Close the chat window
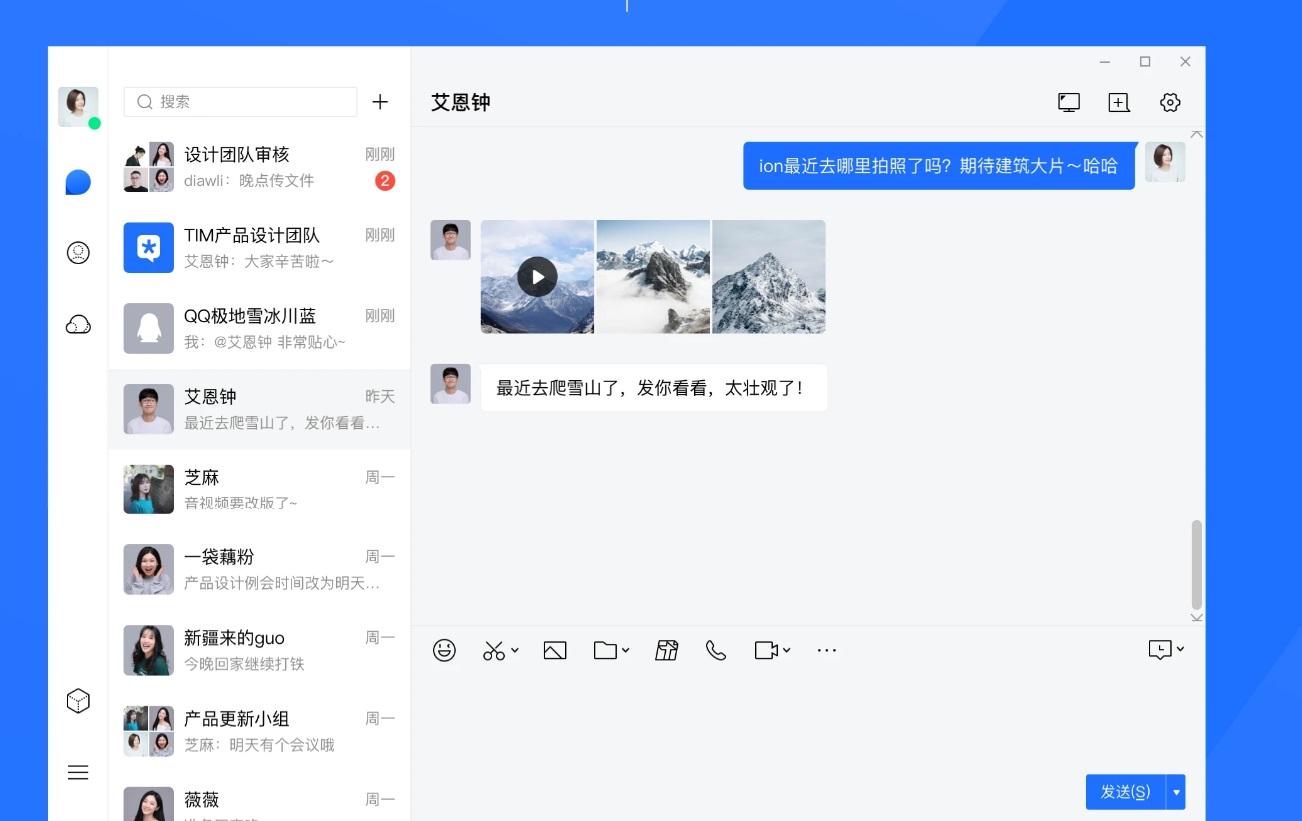This screenshot has width=1302, height=821. (x=1185, y=62)
